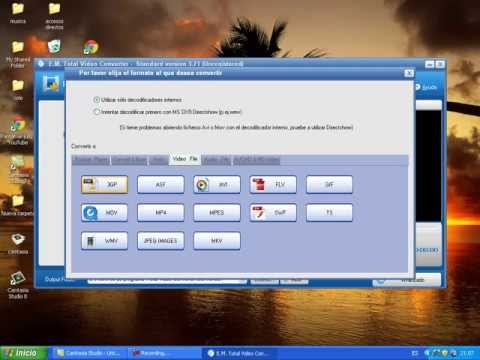Click the taskbar clock
Viewport: 480px width, 360px height.
(467, 353)
